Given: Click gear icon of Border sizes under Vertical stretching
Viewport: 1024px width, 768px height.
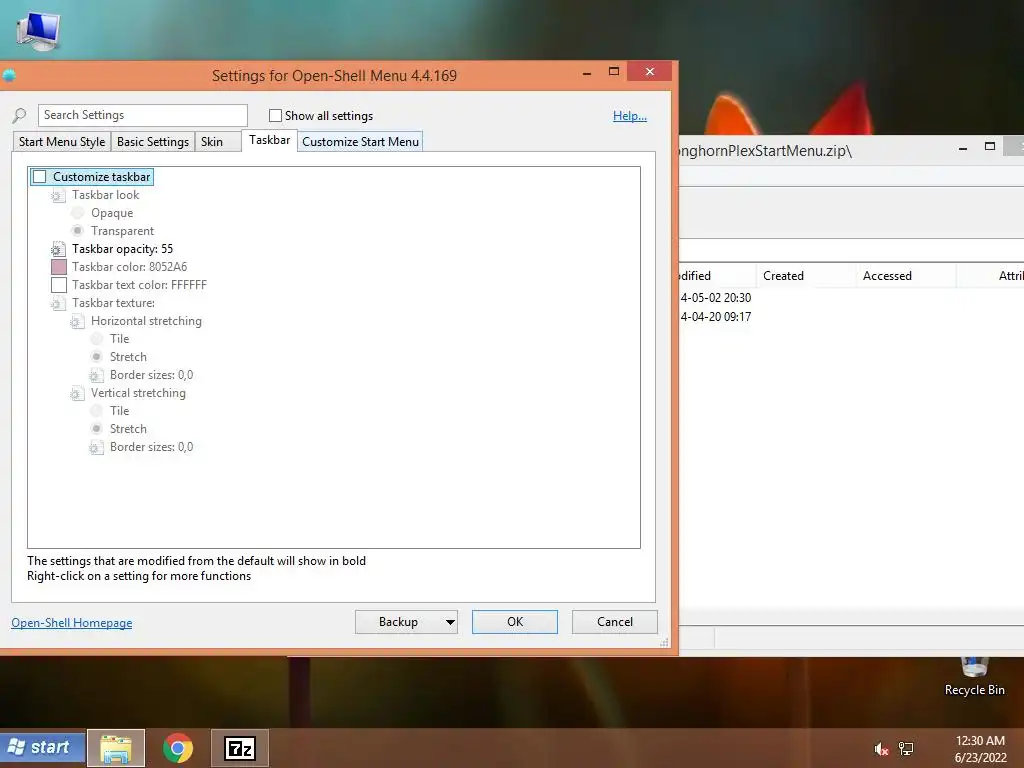Looking at the screenshot, I should 97,447.
